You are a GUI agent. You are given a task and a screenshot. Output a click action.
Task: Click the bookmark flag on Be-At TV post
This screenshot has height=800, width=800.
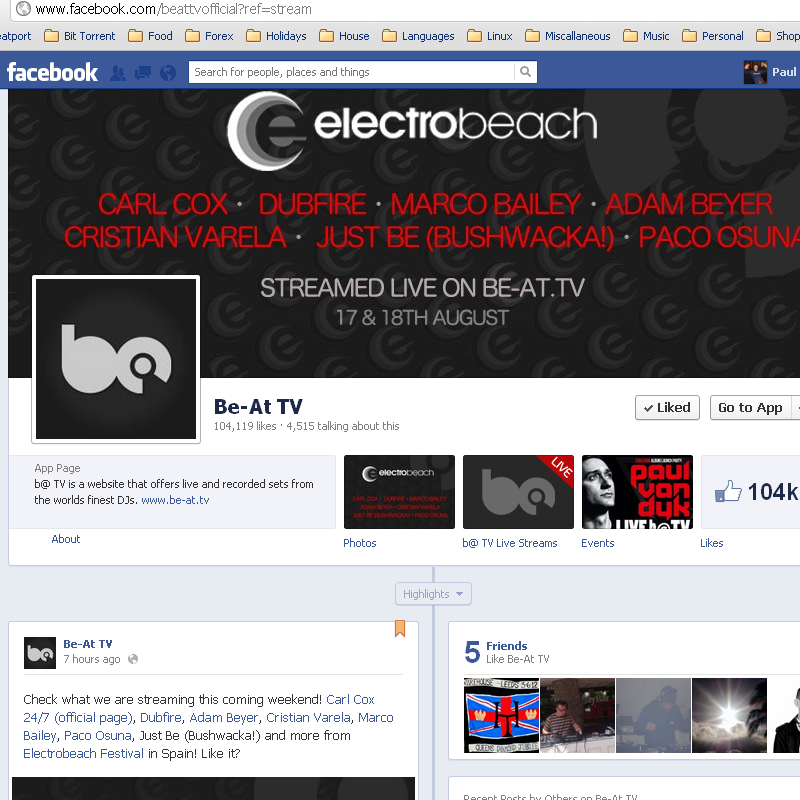(399, 629)
